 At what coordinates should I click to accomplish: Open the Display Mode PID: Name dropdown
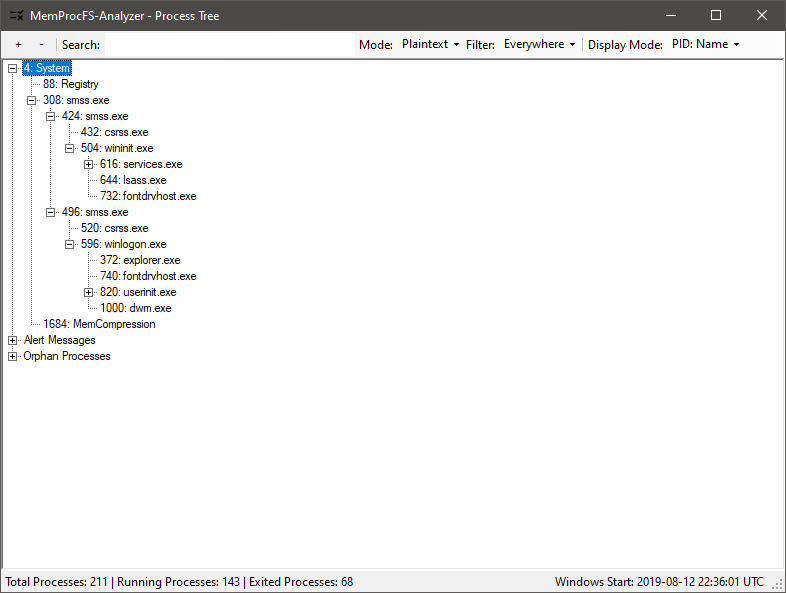pyautogui.click(x=705, y=45)
